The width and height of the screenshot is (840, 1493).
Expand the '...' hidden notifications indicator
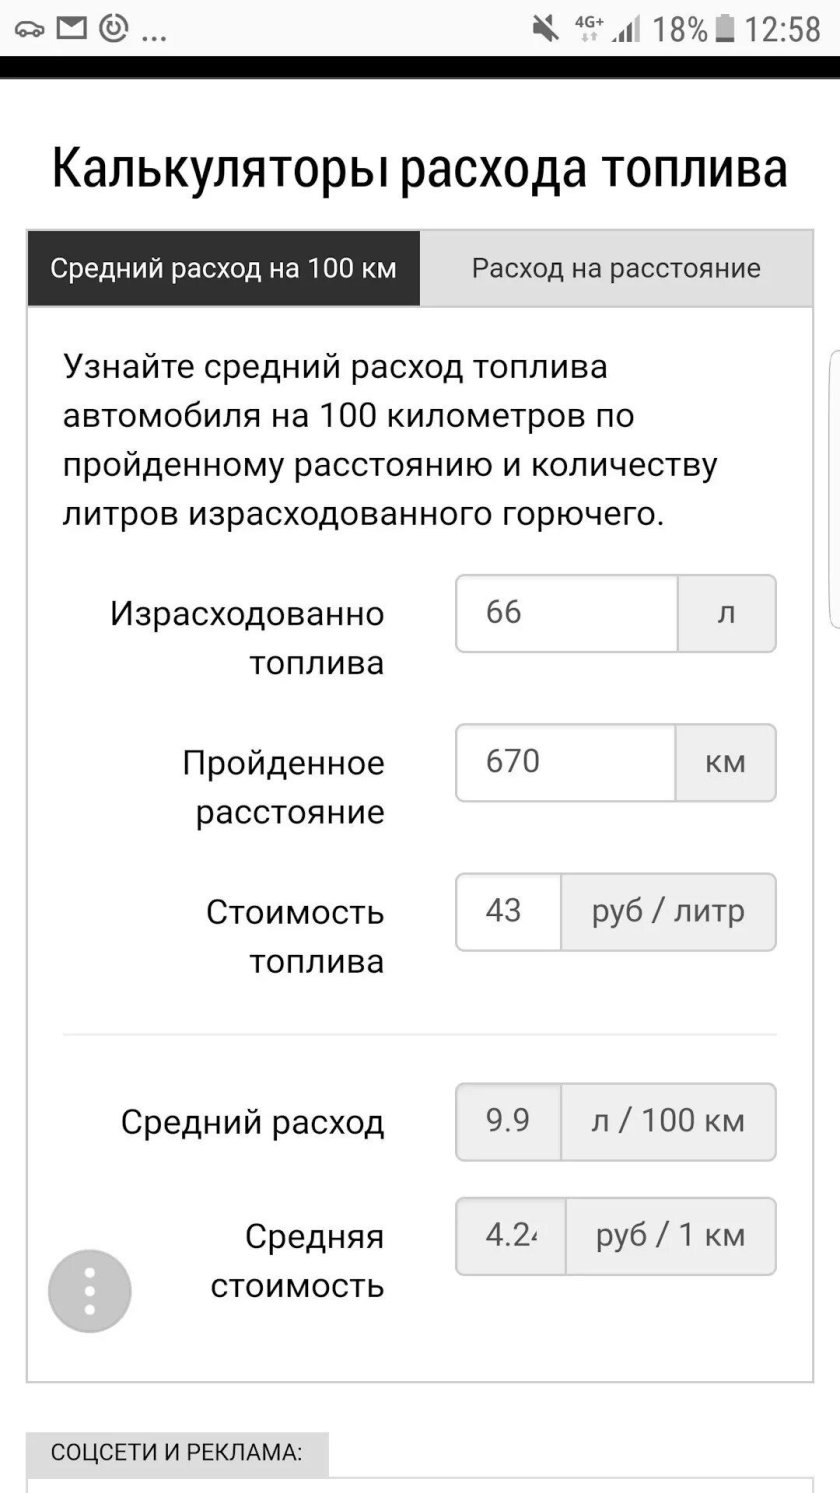[152, 32]
